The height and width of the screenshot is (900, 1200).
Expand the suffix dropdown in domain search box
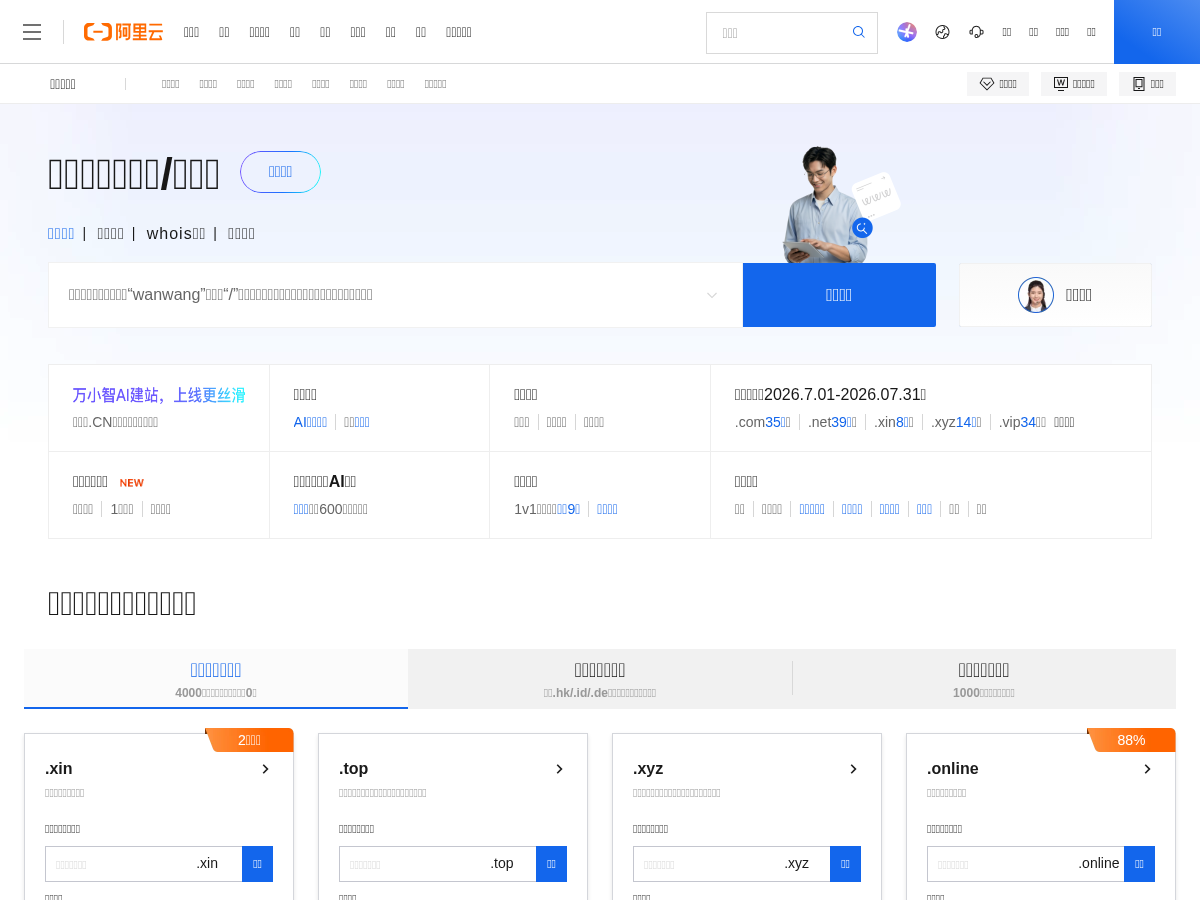tap(712, 295)
